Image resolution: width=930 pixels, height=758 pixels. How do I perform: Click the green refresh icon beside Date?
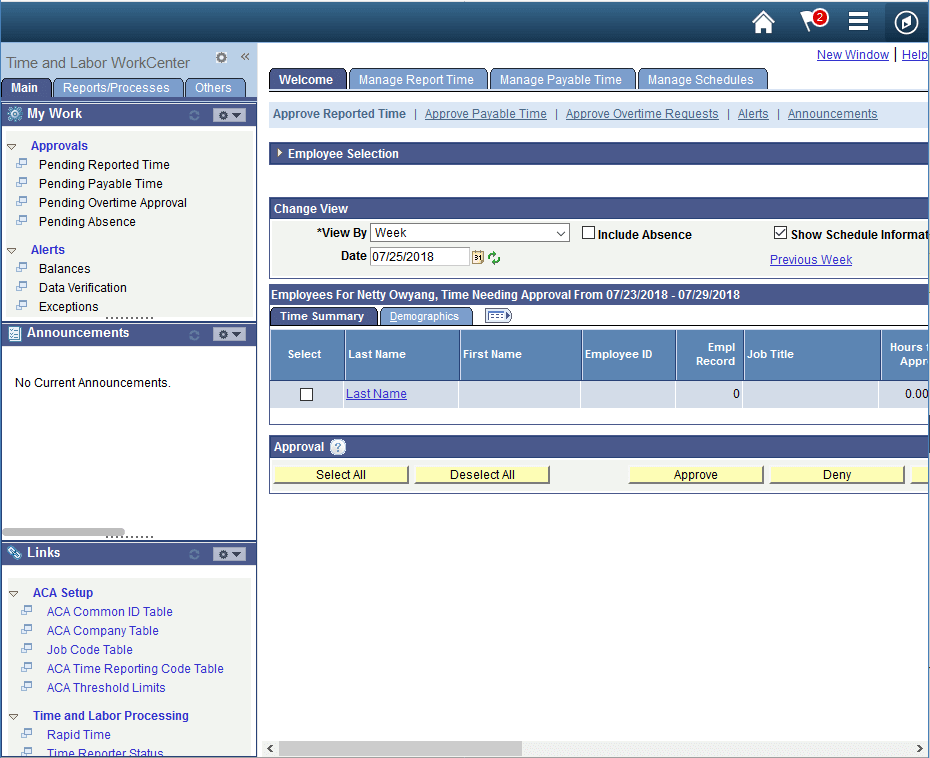tap(494, 258)
